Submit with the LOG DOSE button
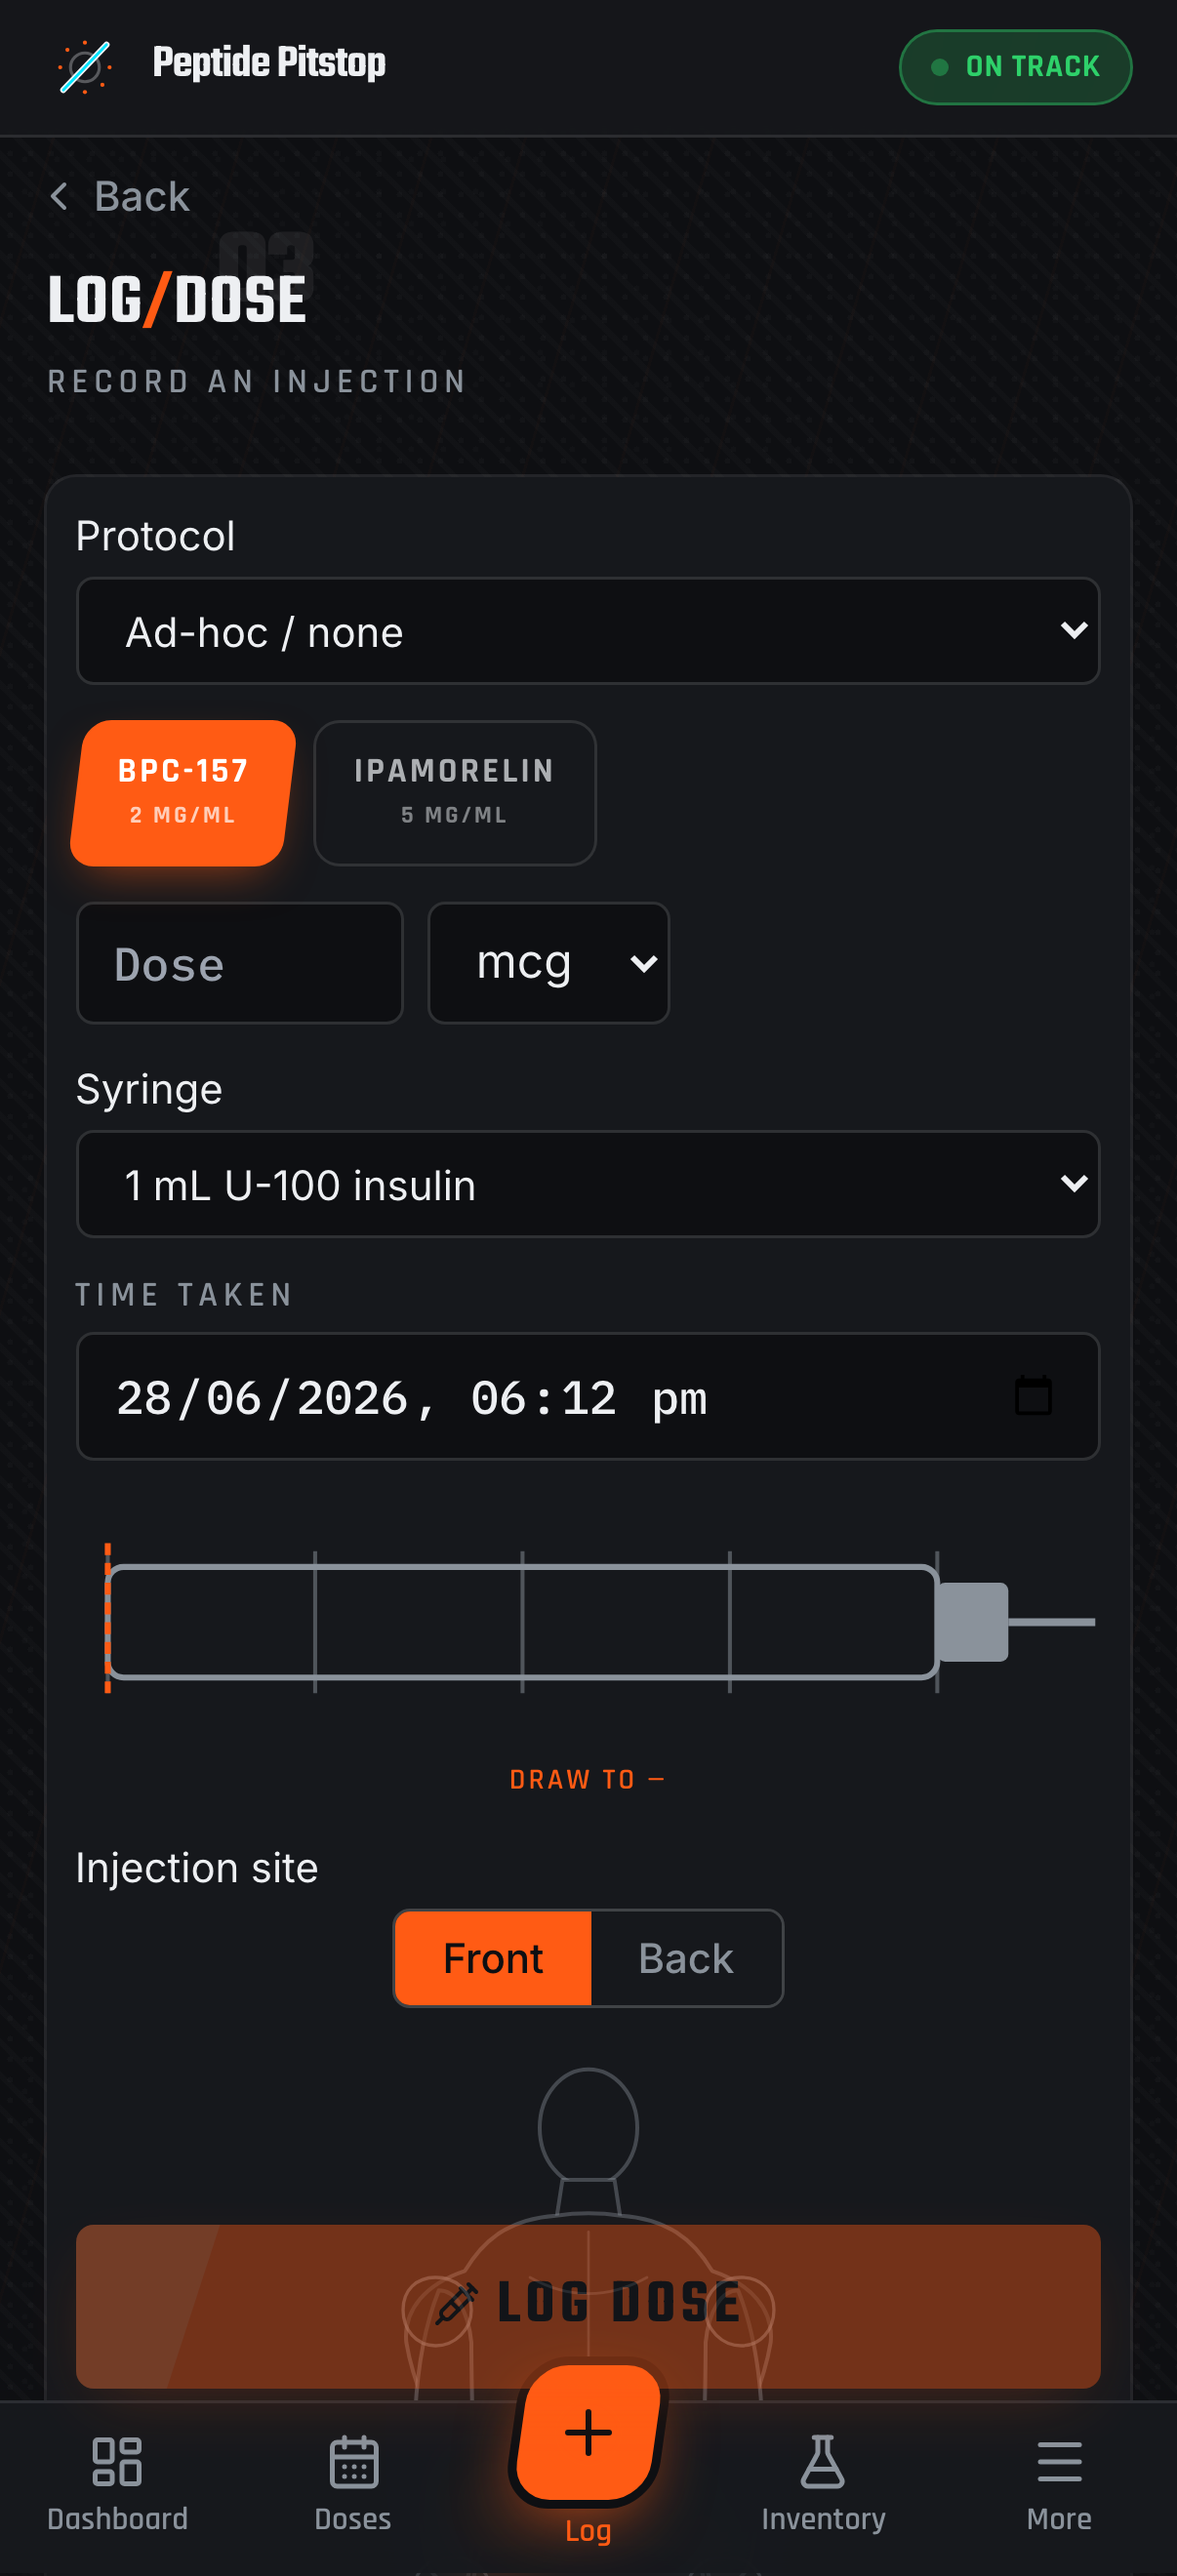This screenshot has width=1177, height=2576. [x=588, y=2305]
